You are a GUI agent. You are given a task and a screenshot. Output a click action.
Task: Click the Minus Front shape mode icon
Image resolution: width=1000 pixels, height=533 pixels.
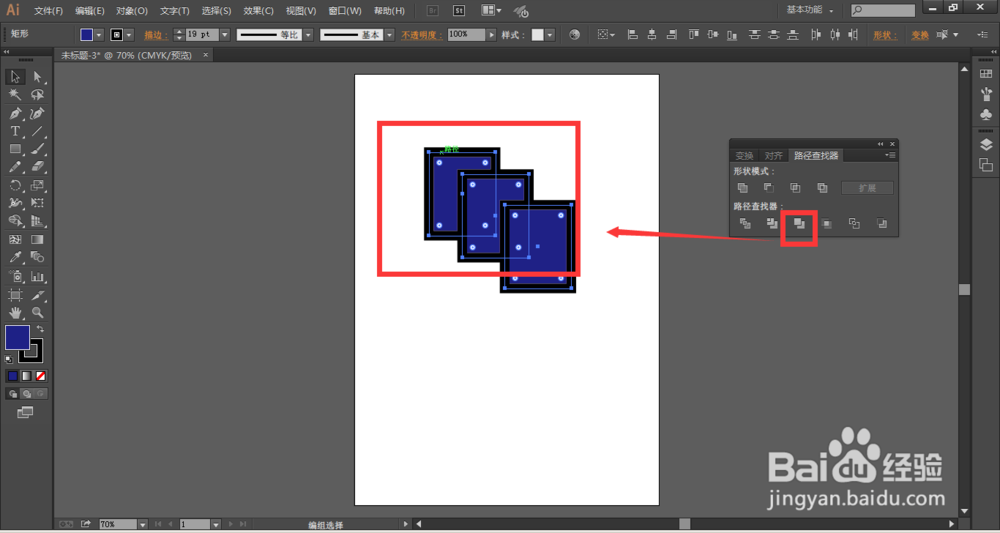point(769,188)
